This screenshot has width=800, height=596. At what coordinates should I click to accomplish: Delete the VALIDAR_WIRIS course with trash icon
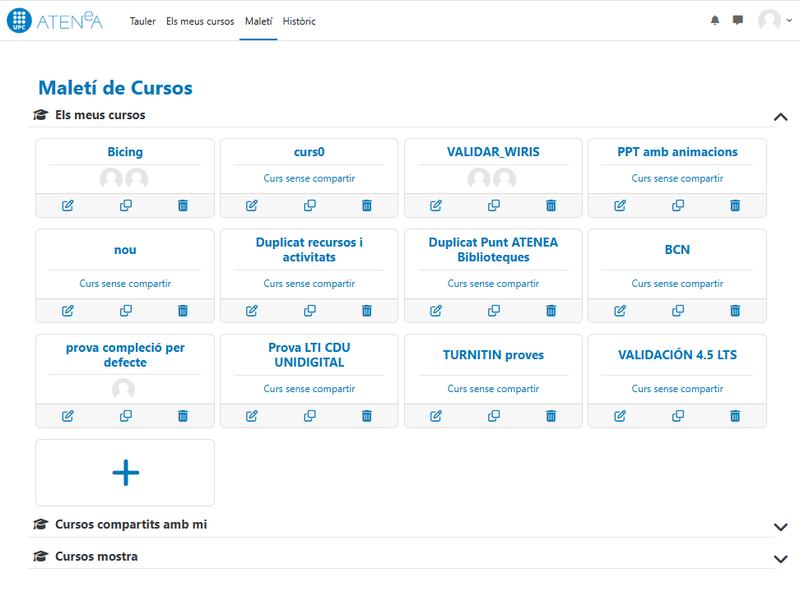tap(551, 206)
